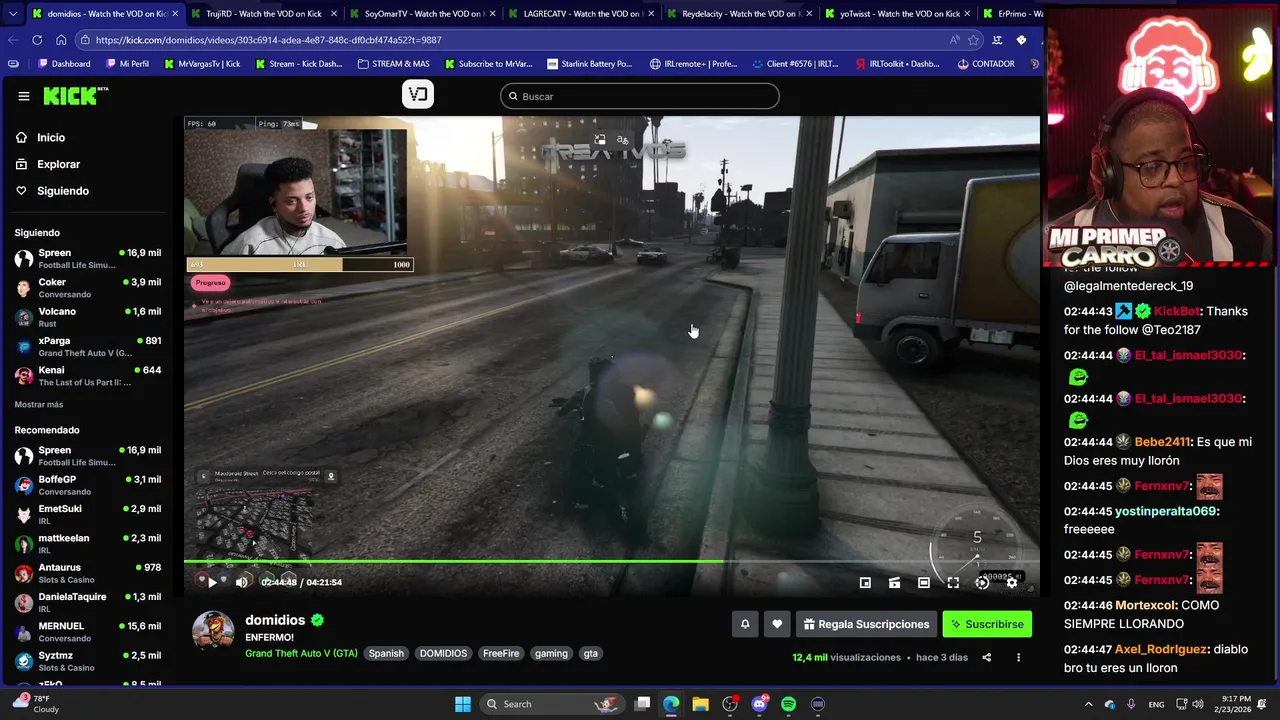The image size is (1280, 720).
Task: Click the browser address bar URL
Action: point(269,40)
